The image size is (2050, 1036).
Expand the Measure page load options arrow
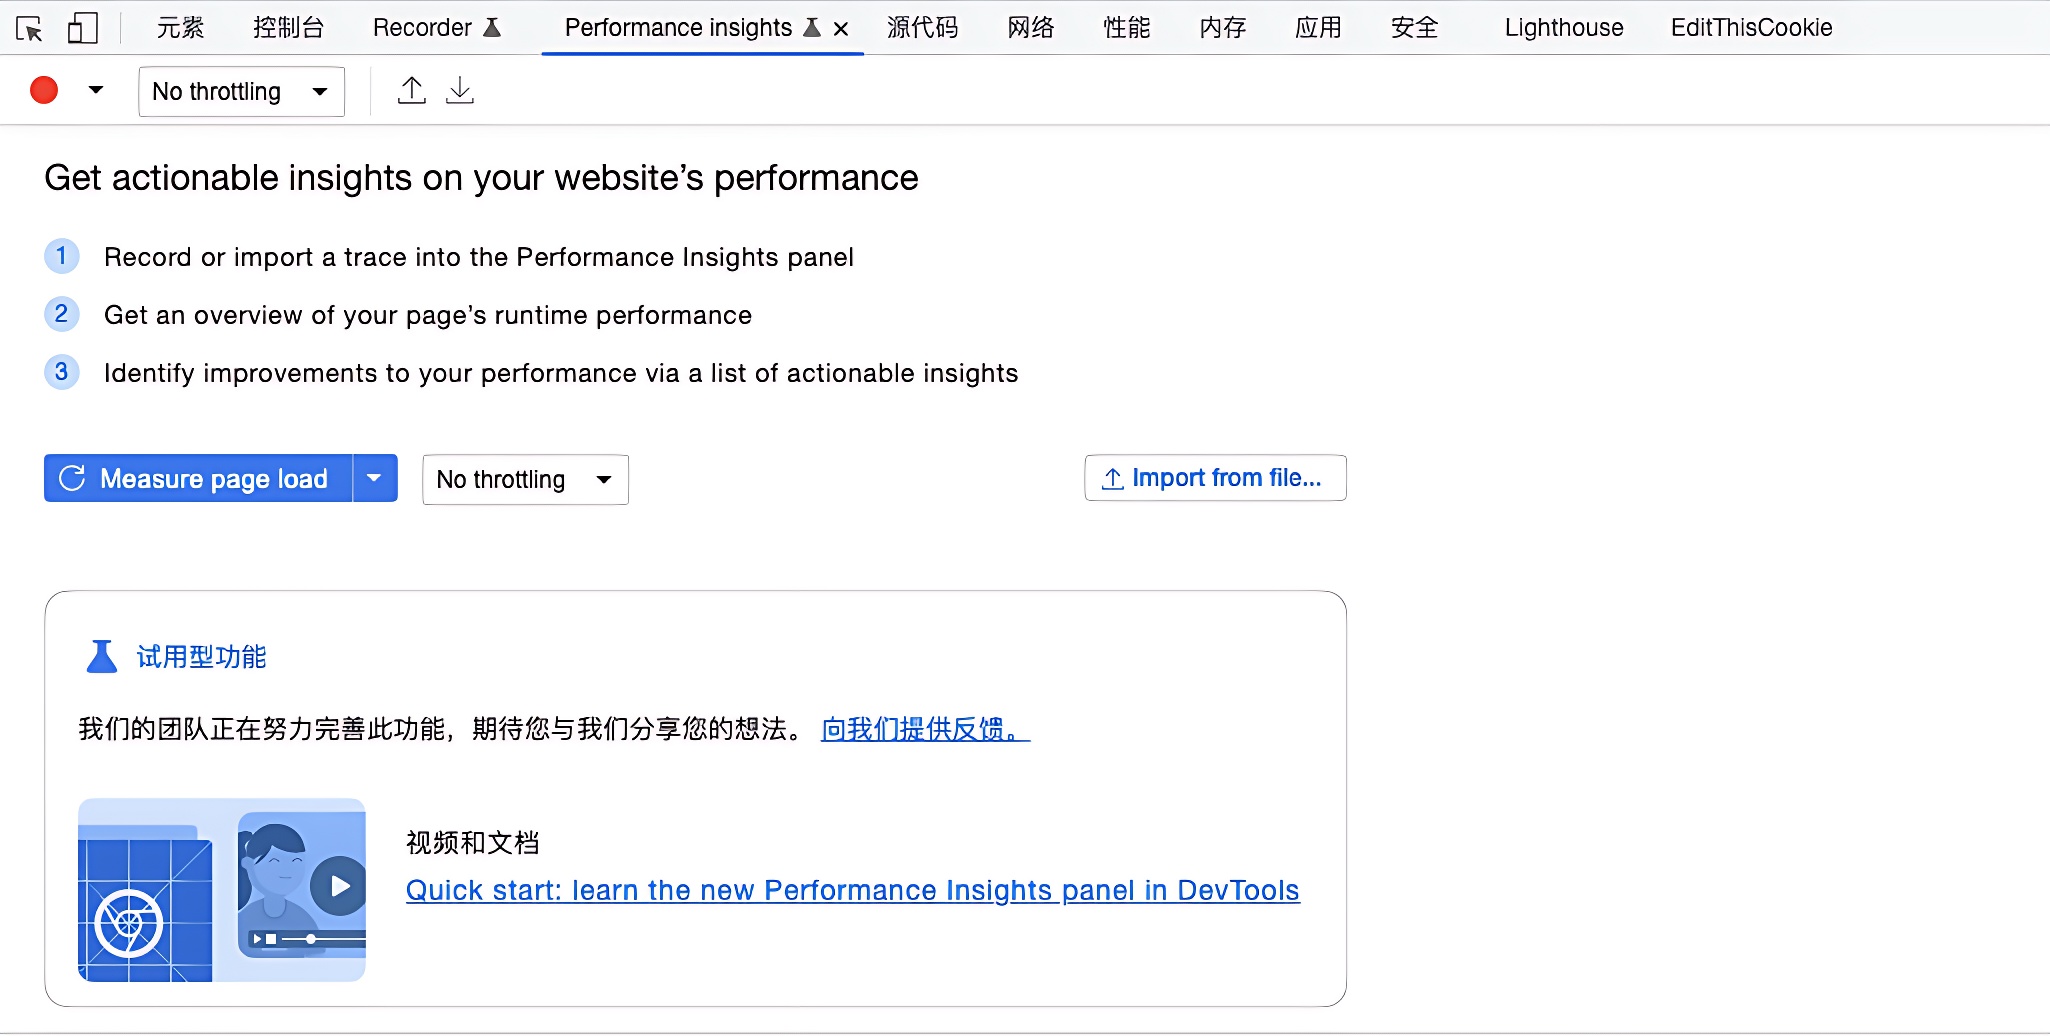pos(375,478)
